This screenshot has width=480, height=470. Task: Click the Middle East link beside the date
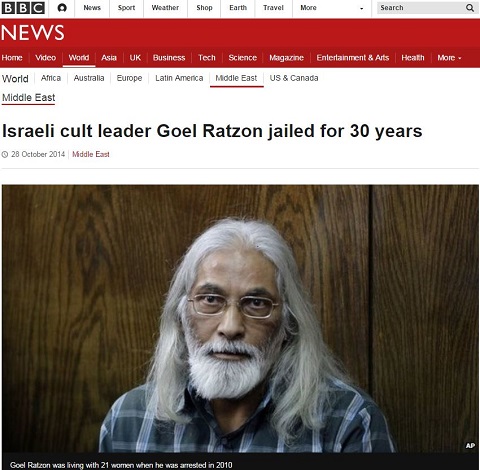(x=91, y=154)
